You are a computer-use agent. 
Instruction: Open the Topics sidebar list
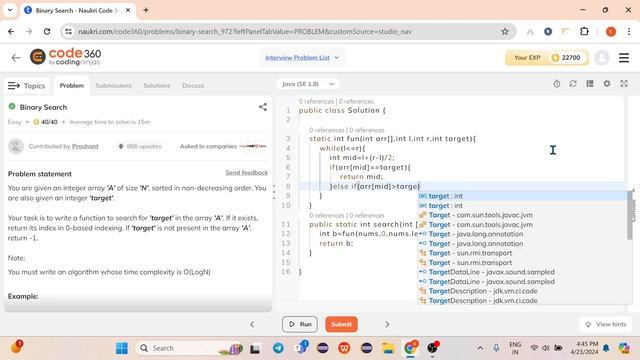27,86
